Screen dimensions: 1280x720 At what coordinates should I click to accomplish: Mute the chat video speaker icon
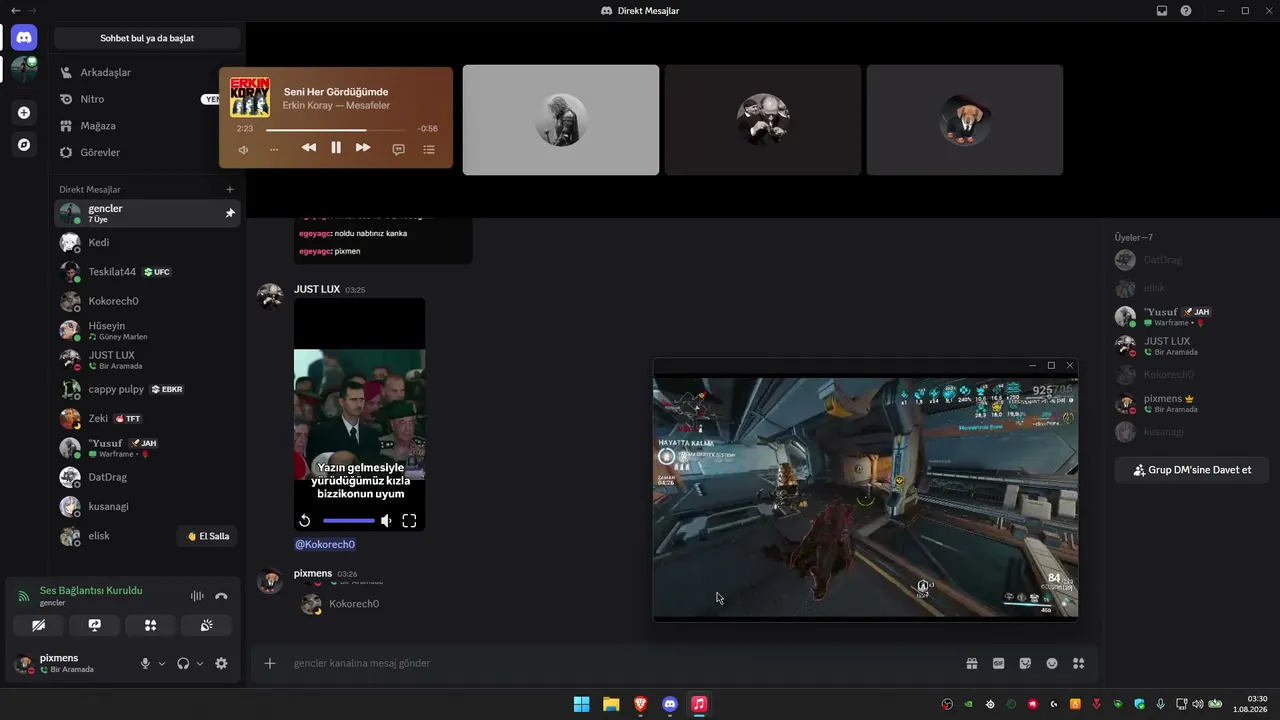pos(386,521)
